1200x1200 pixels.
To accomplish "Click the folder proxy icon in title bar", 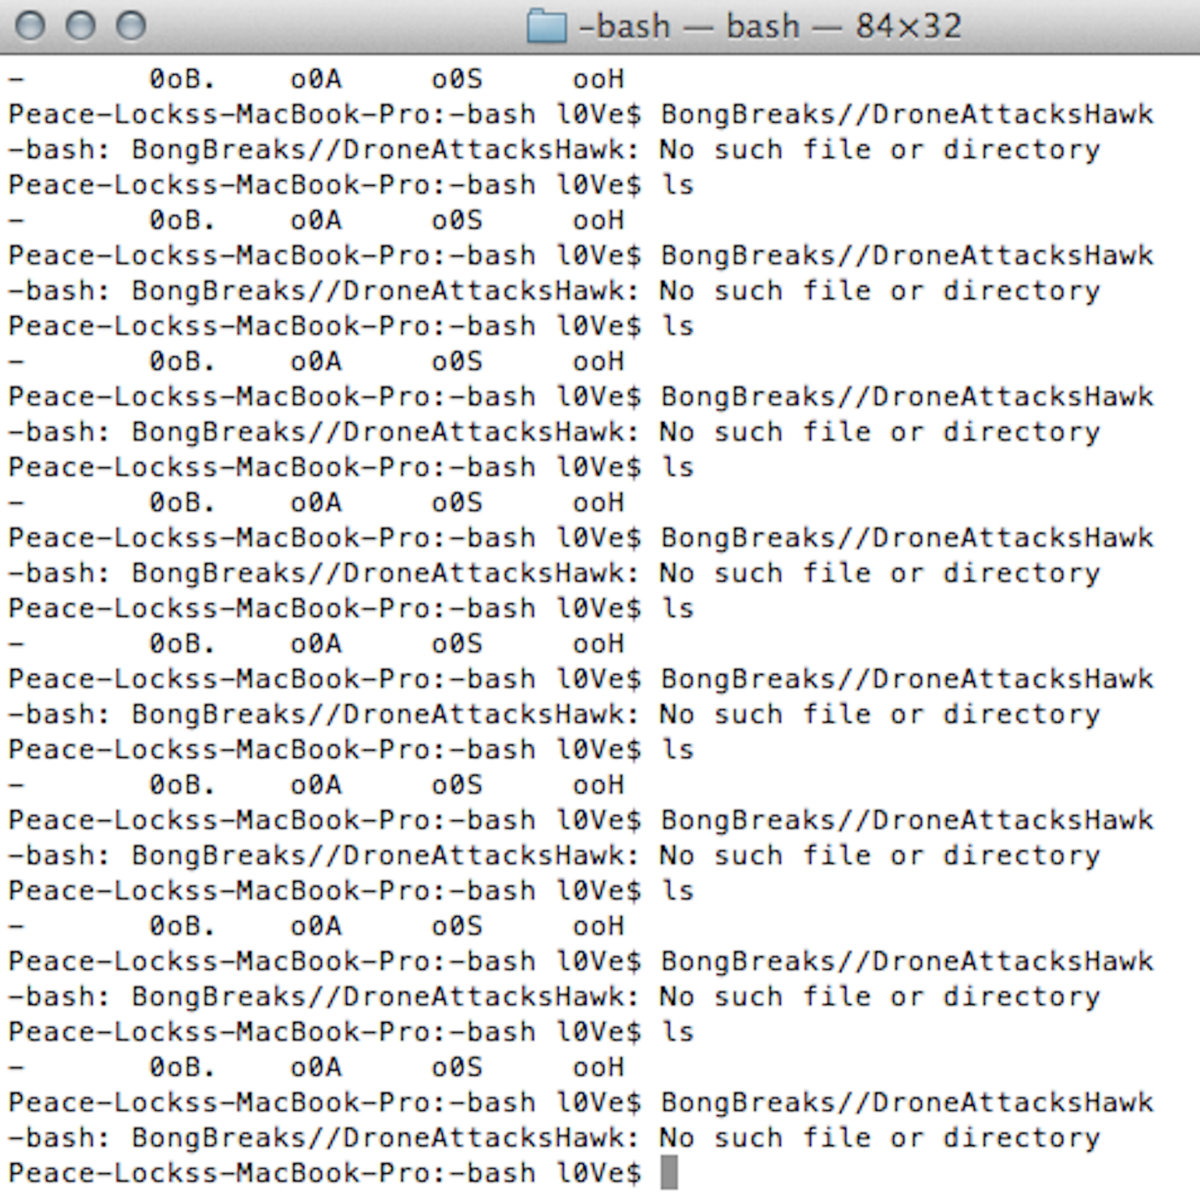I will 546,26.
